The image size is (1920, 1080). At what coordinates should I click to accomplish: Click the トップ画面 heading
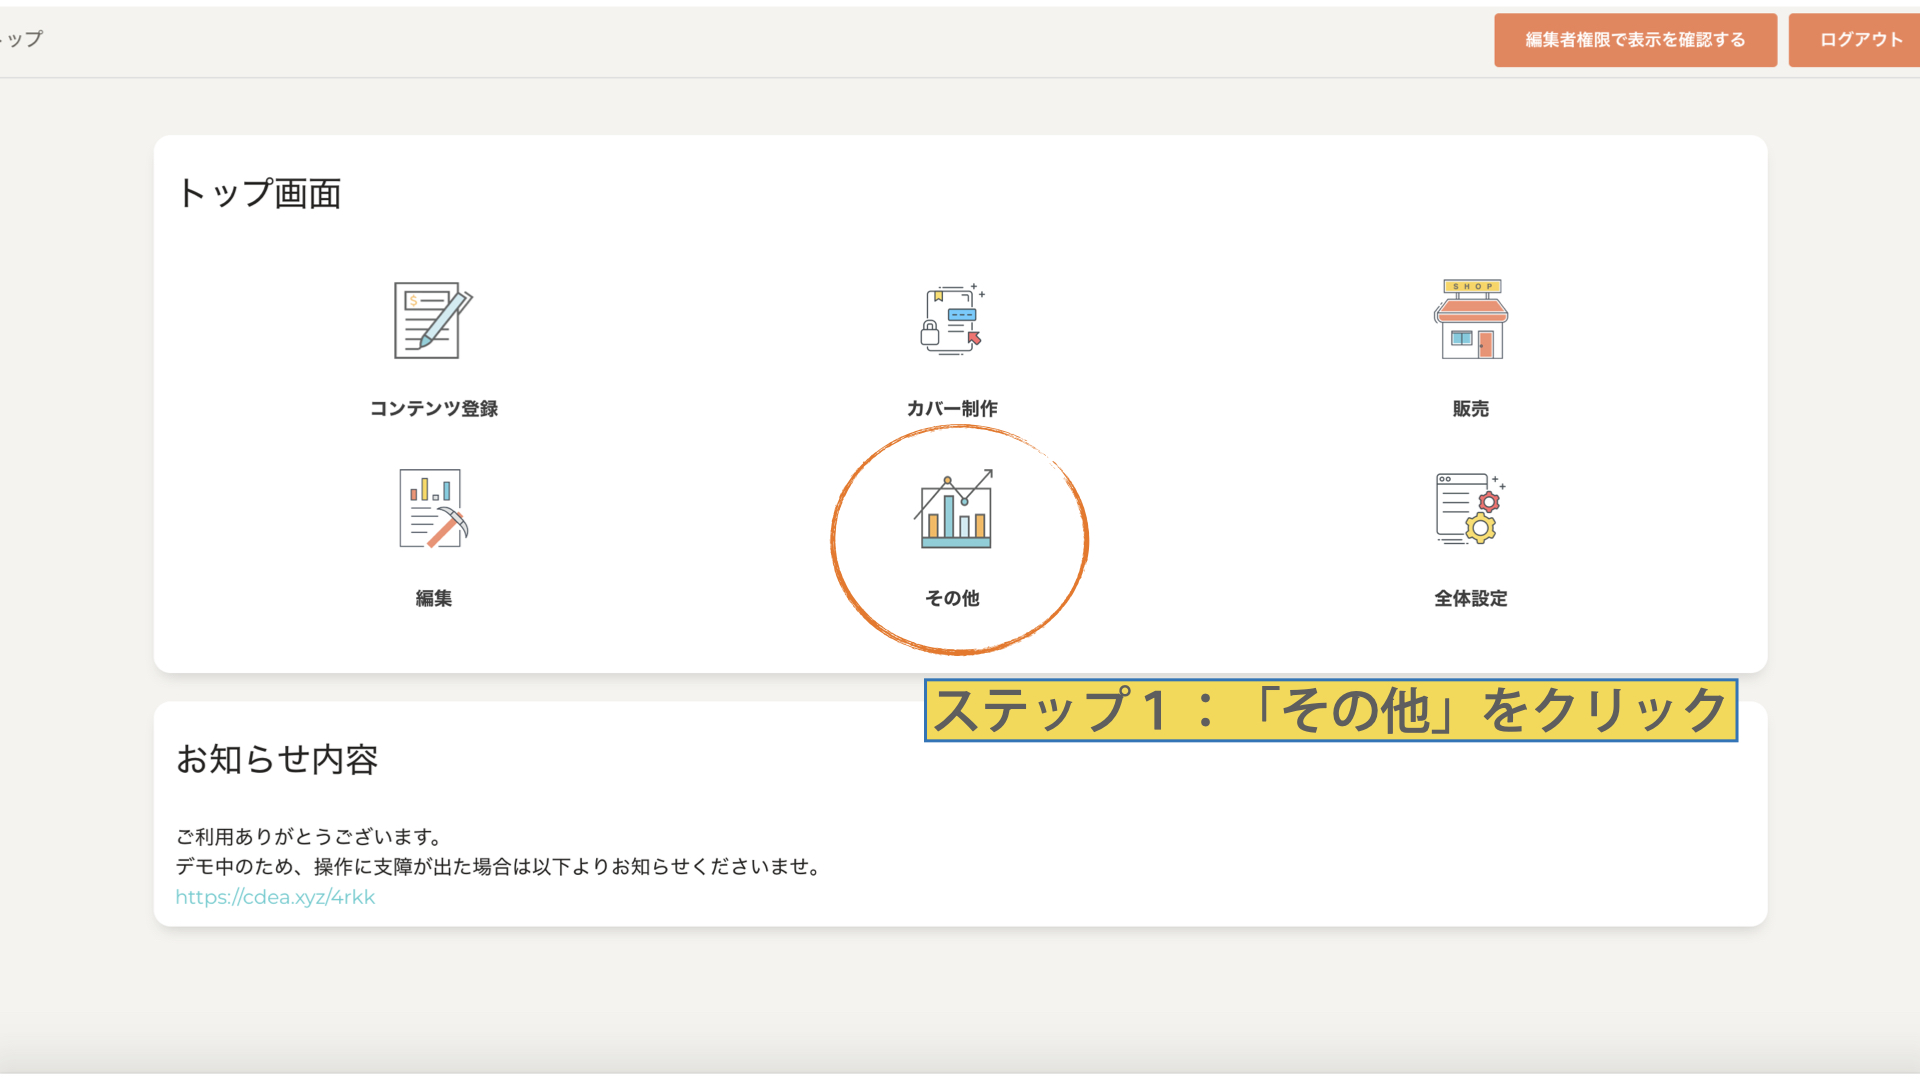[x=259, y=193]
